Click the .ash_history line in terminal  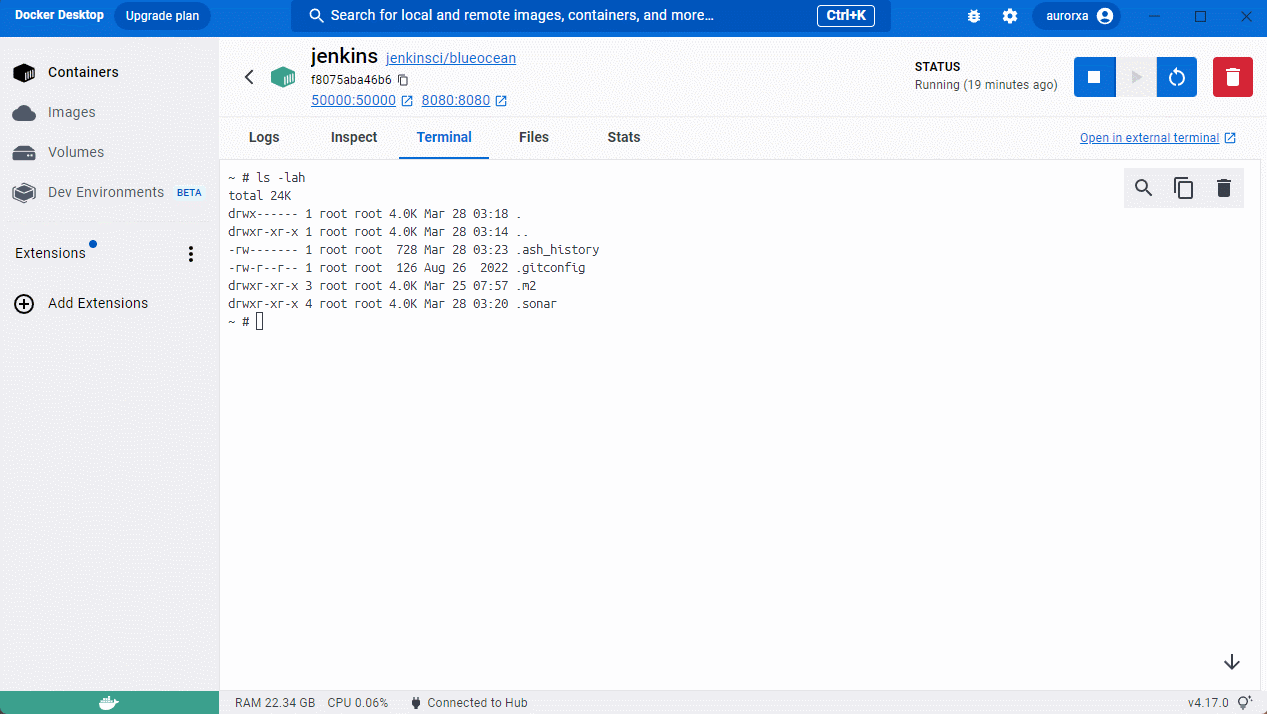[414, 250]
